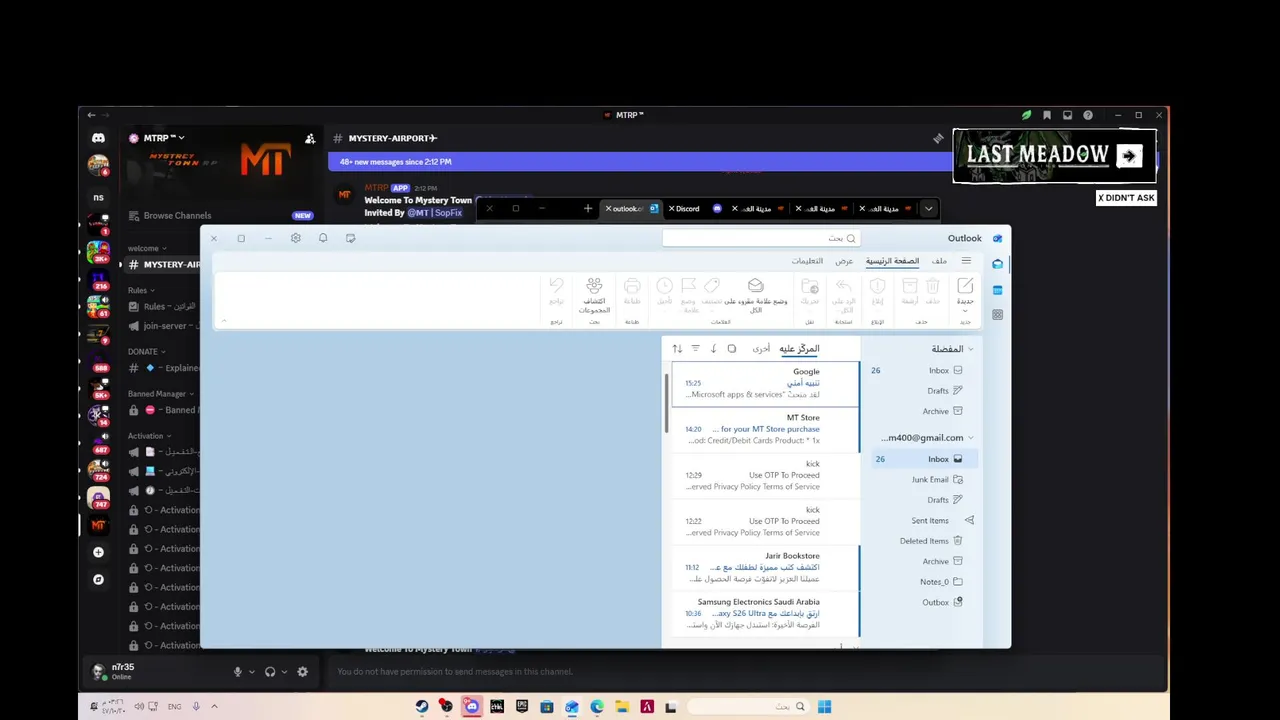This screenshot has width=1280, height=720.
Task: Expand the MTRP server name dropdown
Action: pyautogui.click(x=164, y=138)
